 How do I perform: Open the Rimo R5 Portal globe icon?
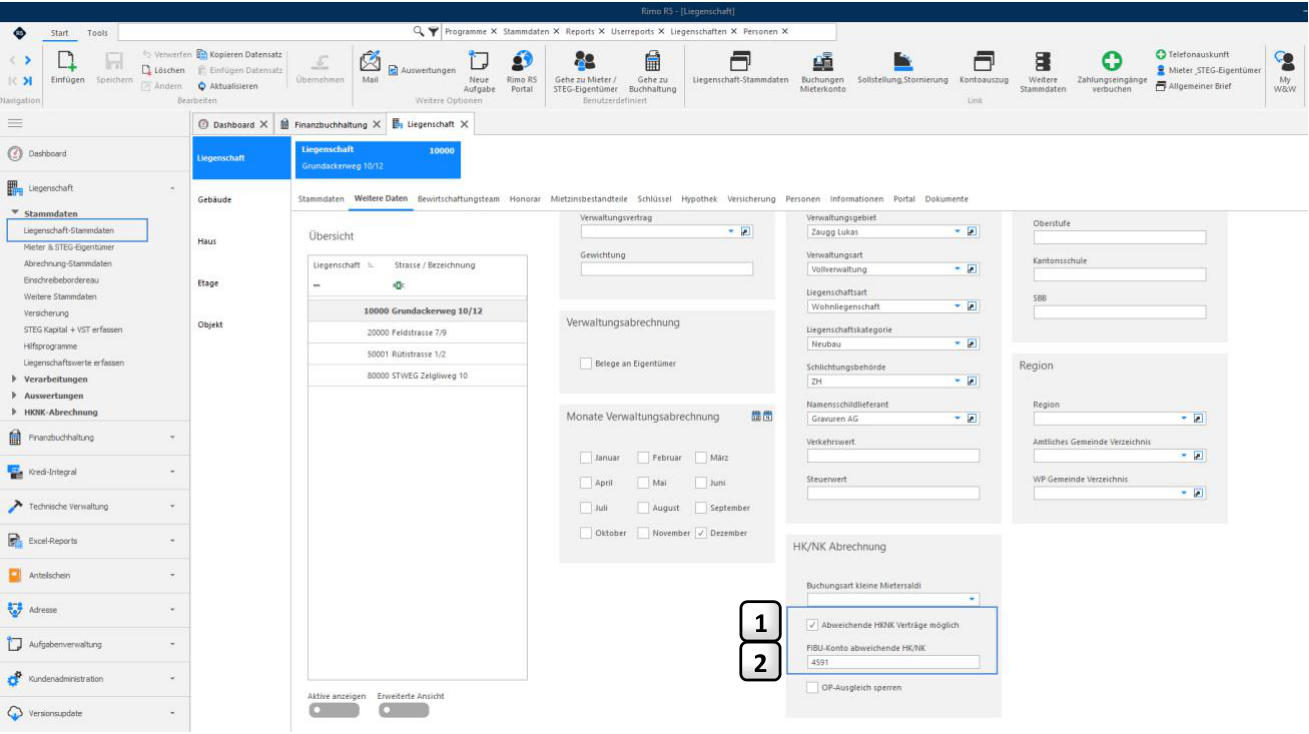point(521,61)
